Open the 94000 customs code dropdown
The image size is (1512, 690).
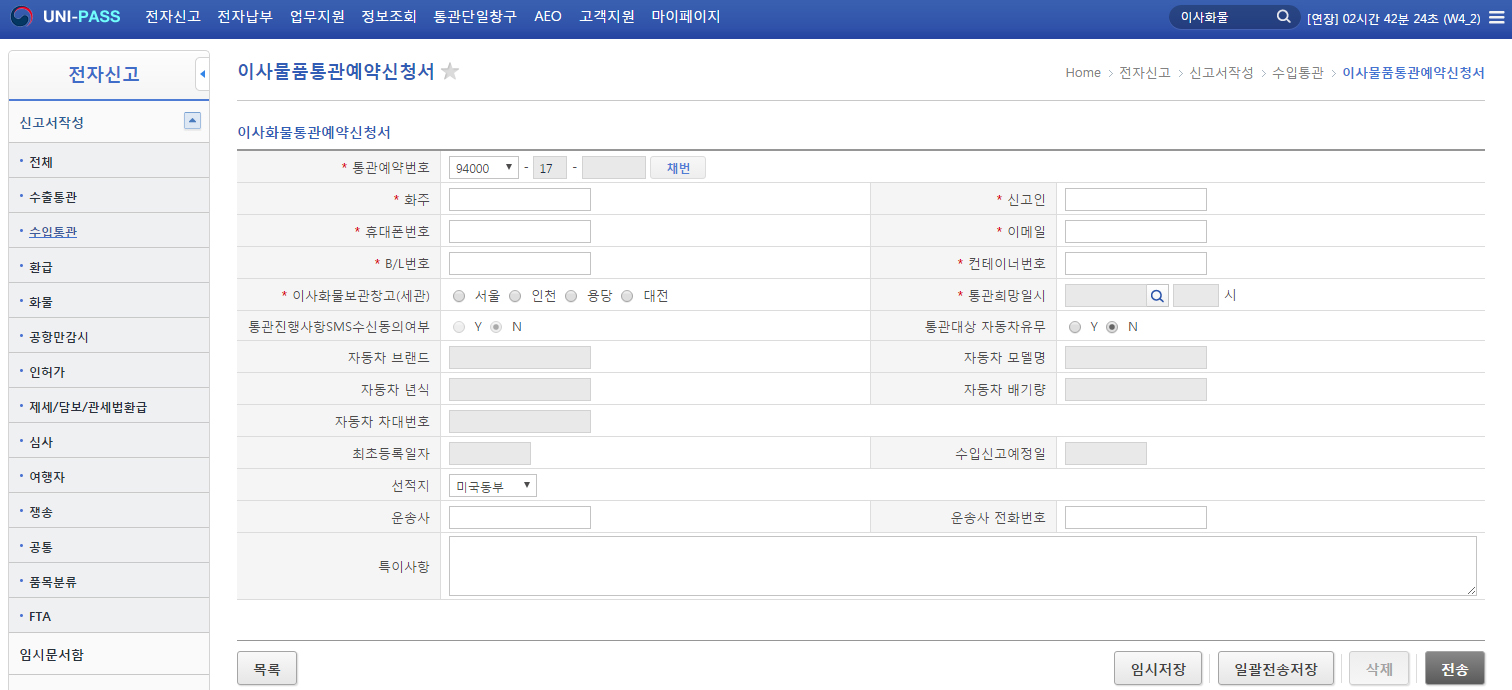[483, 168]
